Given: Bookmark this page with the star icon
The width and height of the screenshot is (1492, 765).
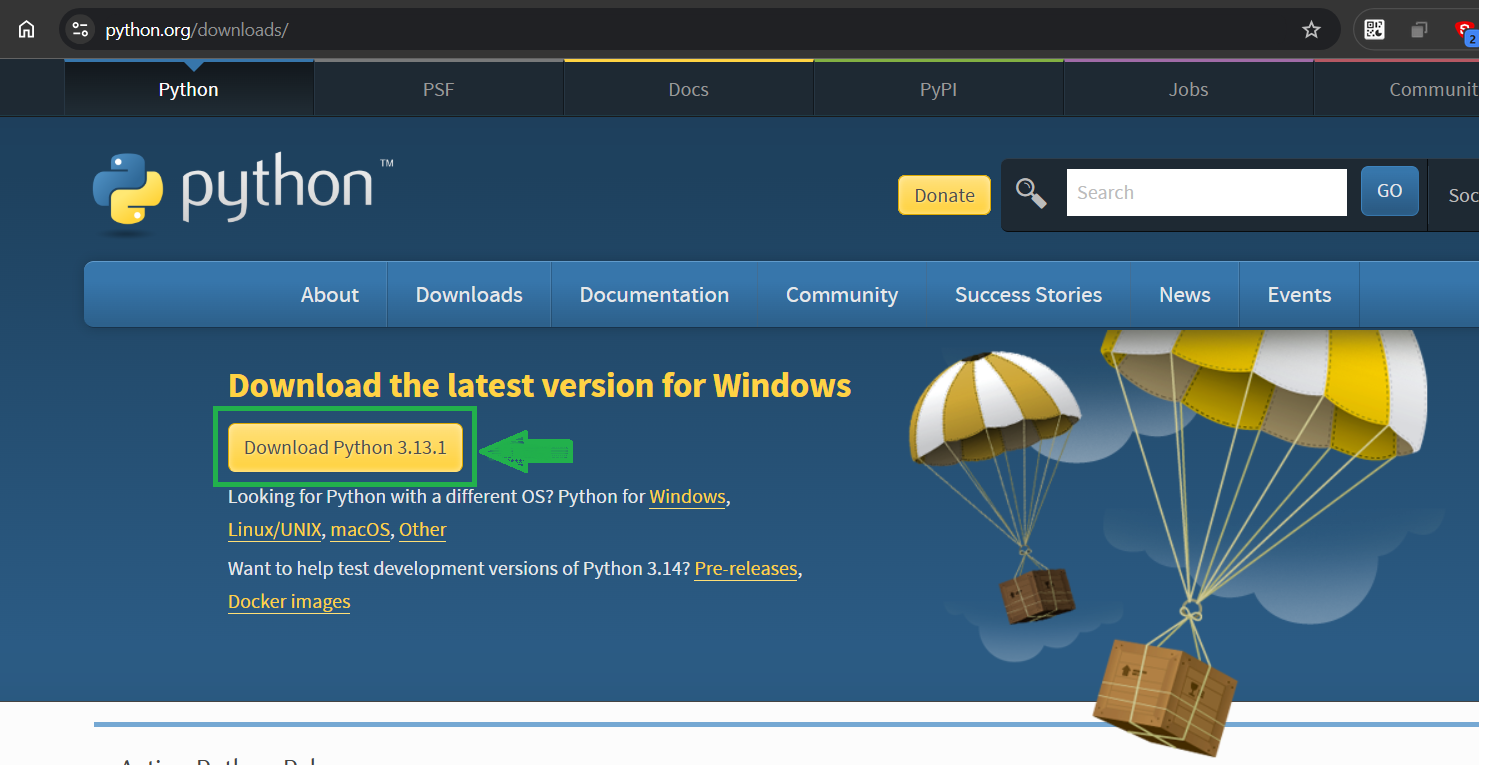Looking at the screenshot, I should (1311, 30).
